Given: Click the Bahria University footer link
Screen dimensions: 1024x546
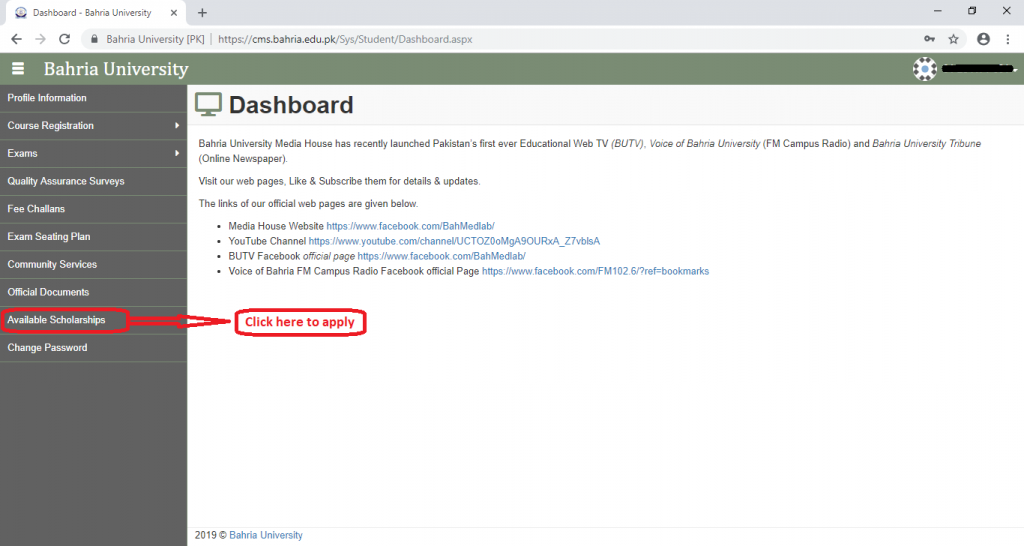Looking at the screenshot, I should [265, 535].
